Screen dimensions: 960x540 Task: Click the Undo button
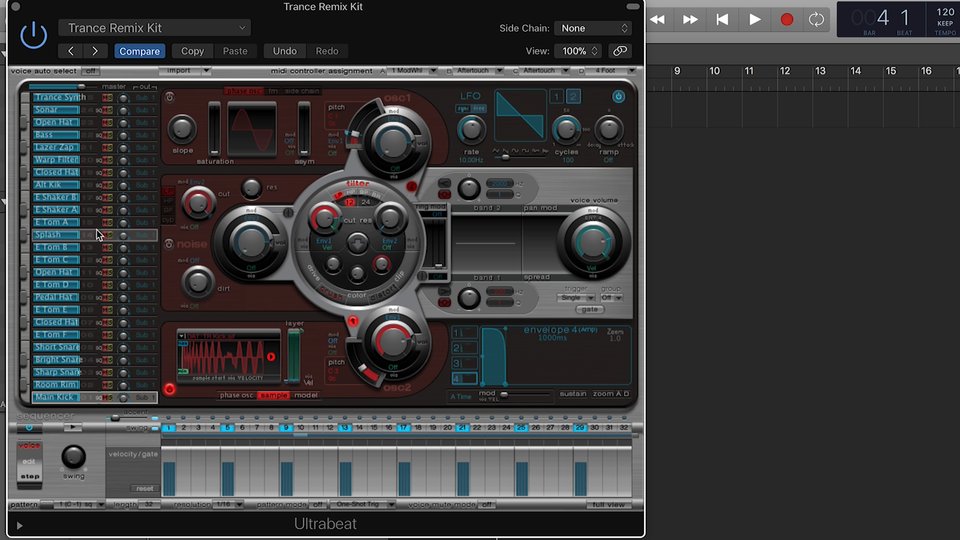[285, 51]
